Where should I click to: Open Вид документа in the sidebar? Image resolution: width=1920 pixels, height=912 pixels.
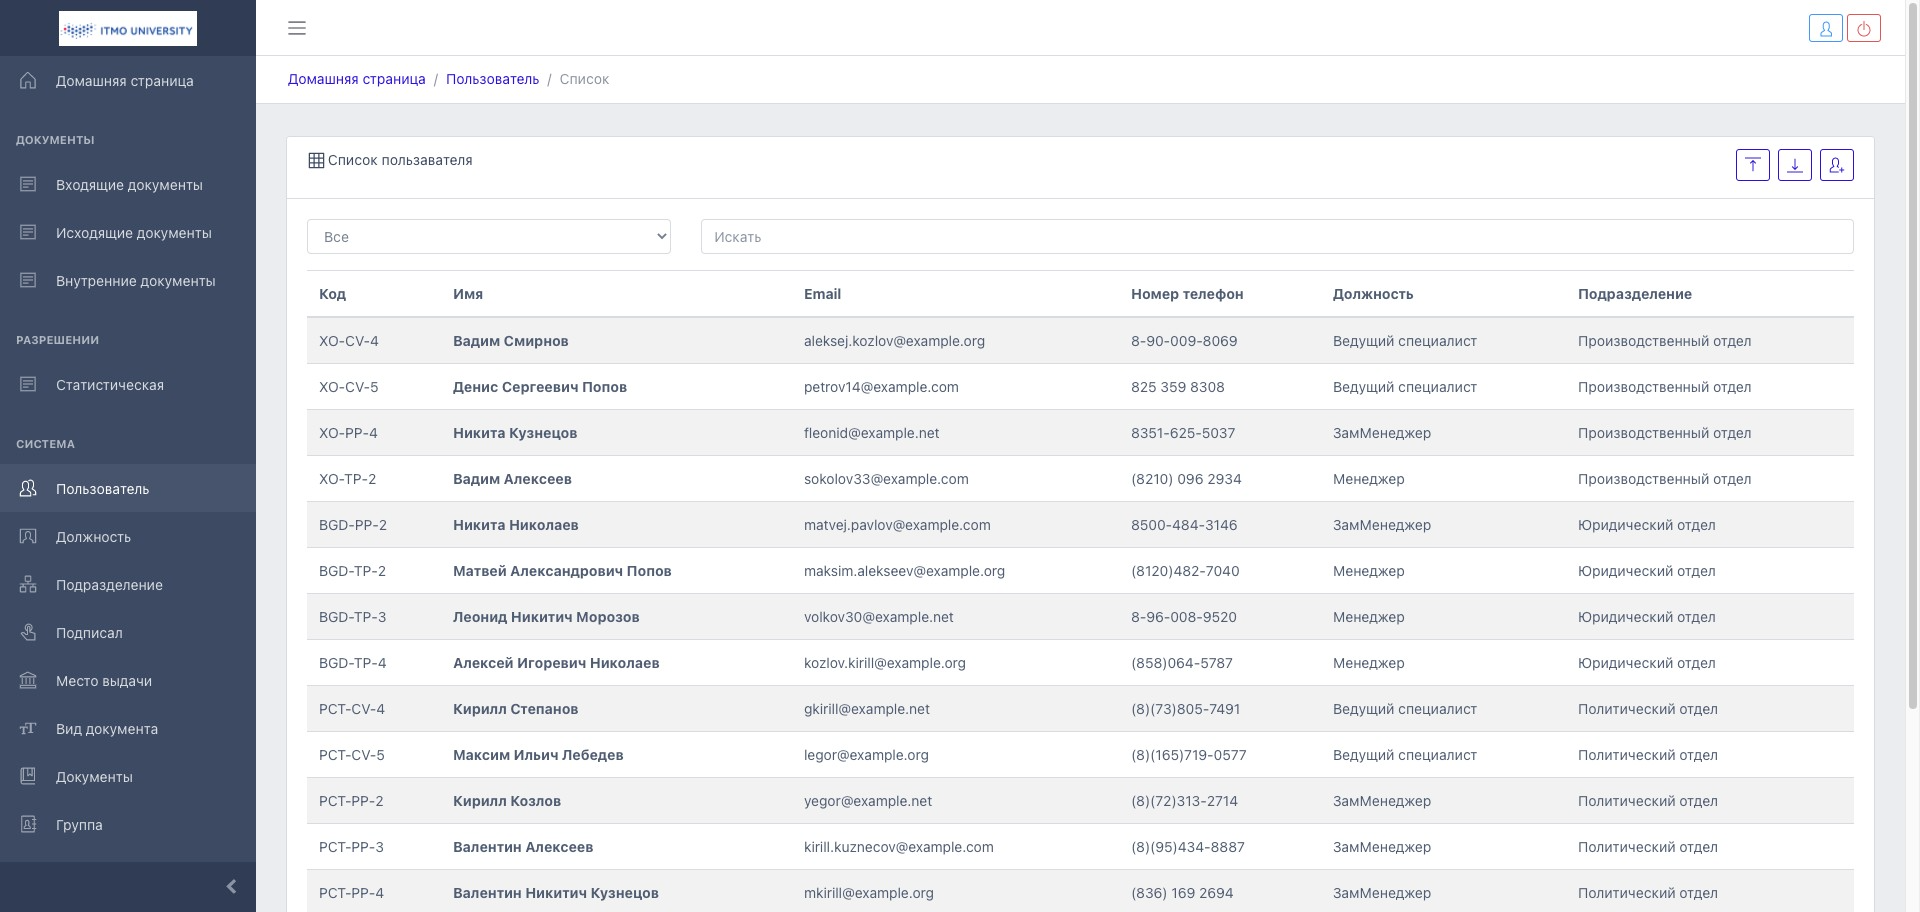click(x=106, y=729)
